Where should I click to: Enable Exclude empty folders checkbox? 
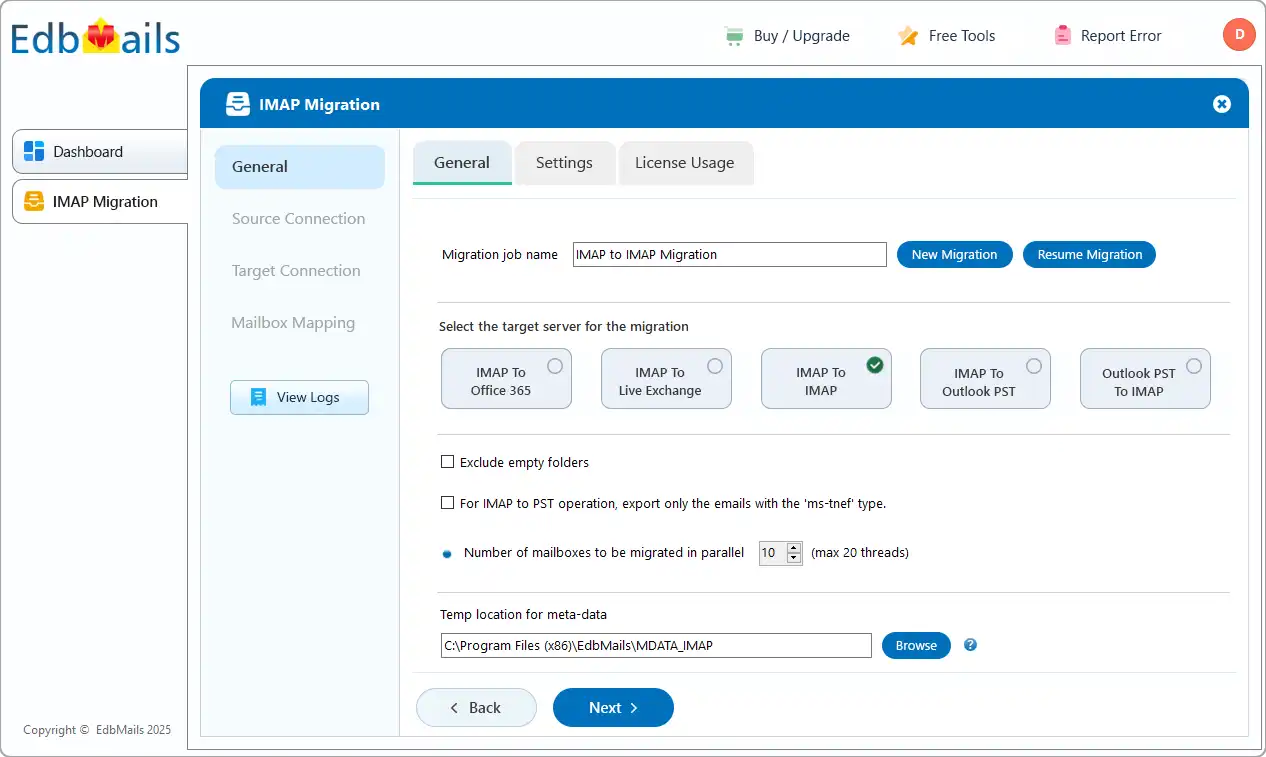447,462
